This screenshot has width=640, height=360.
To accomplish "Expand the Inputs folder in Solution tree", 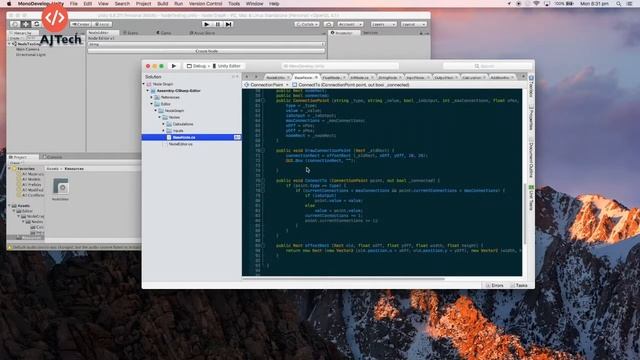I will pyautogui.click(x=164, y=131).
